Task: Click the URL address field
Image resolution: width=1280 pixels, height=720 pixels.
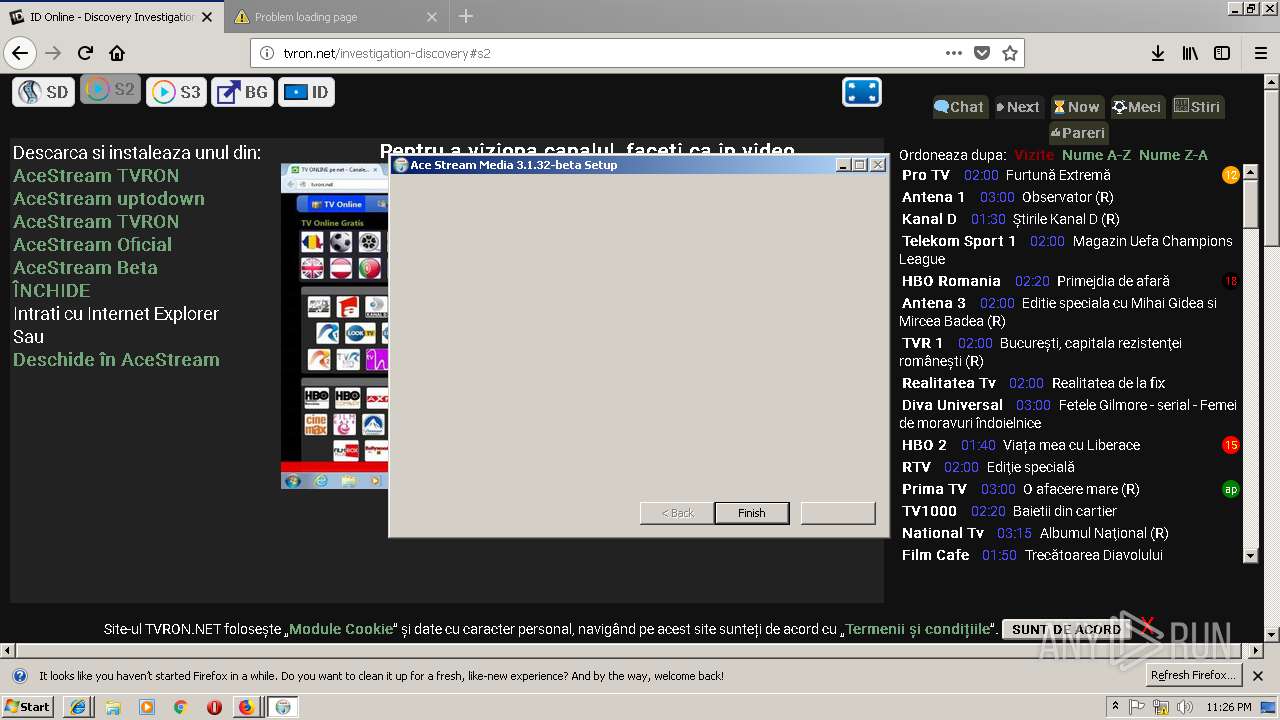Action: click(x=610, y=53)
